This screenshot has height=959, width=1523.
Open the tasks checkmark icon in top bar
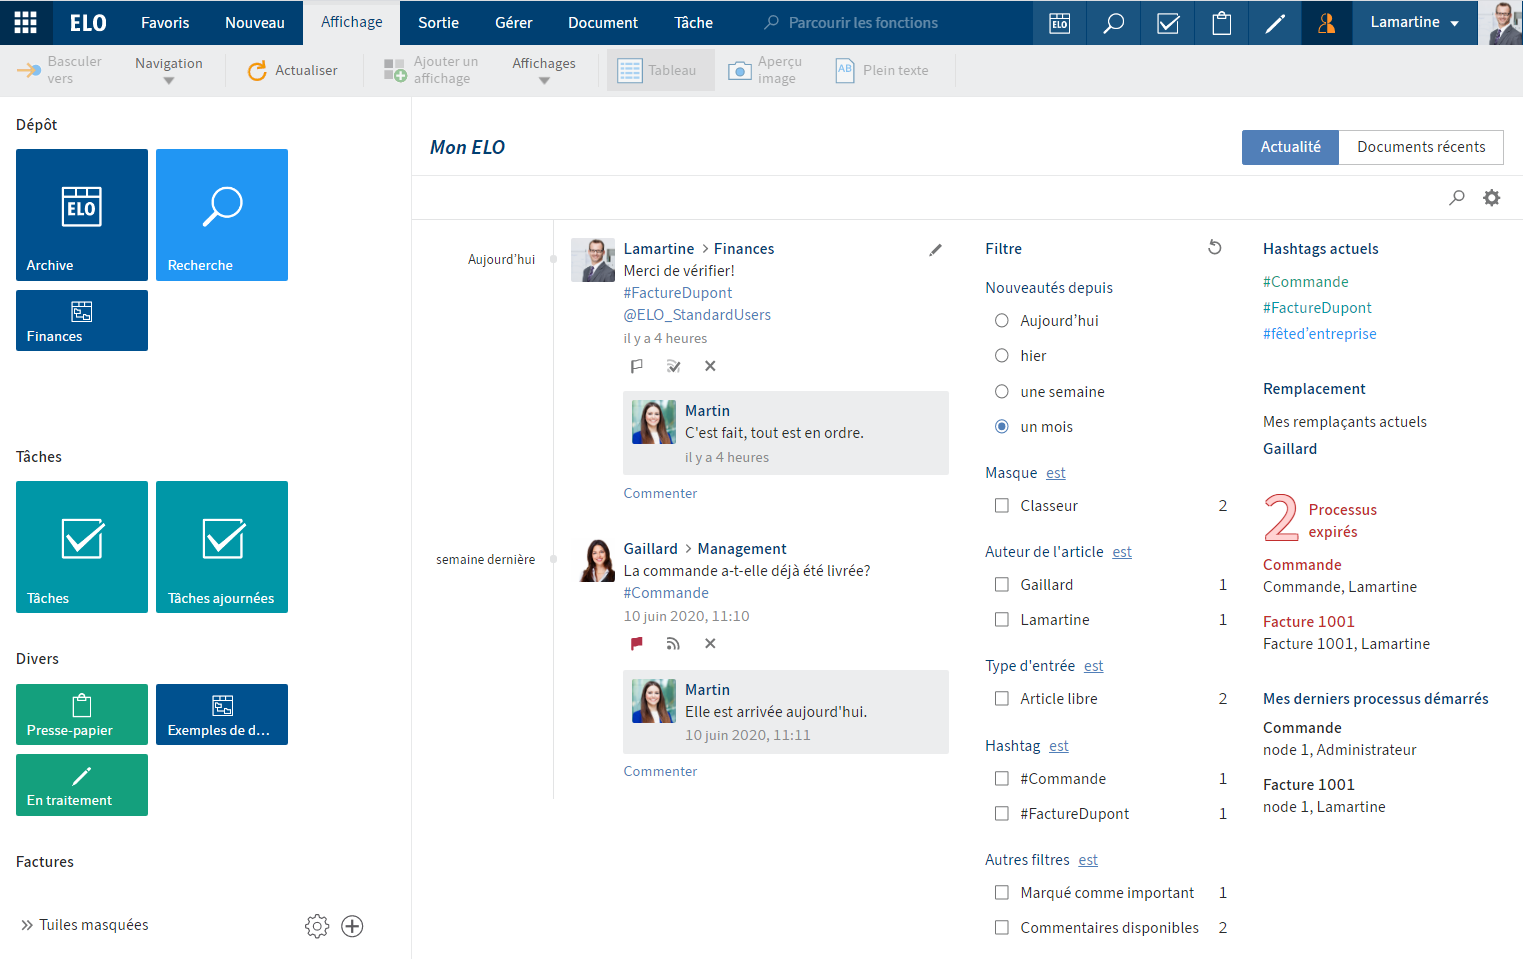click(1167, 23)
